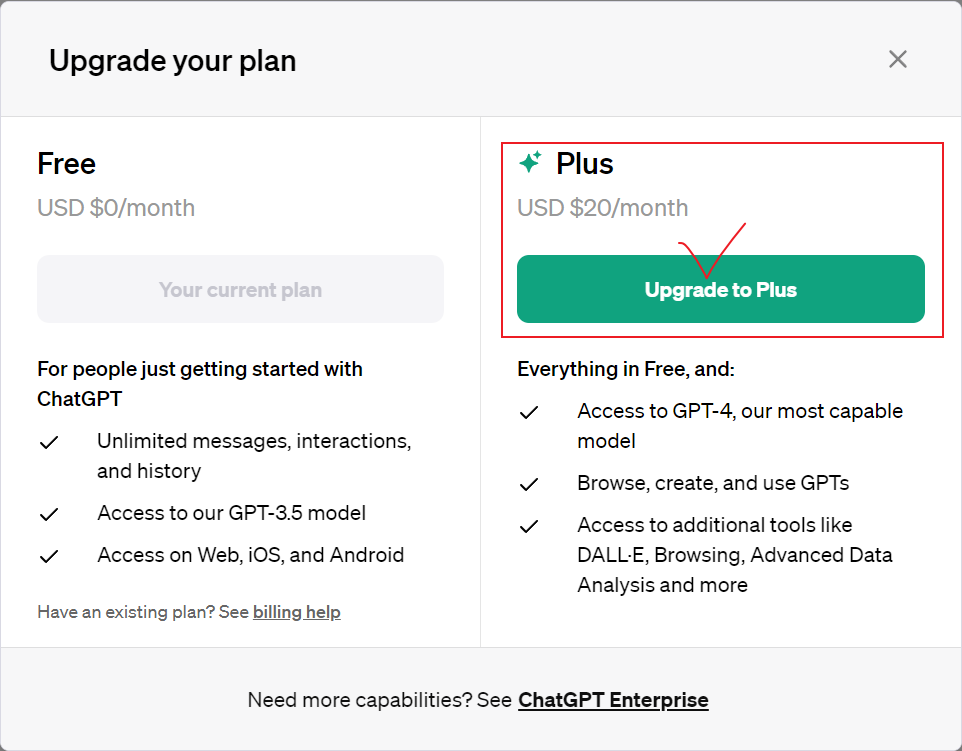The height and width of the screenshot is (751, 962).
Task: Click the Free plan heading
Action: tap(67, 163)
